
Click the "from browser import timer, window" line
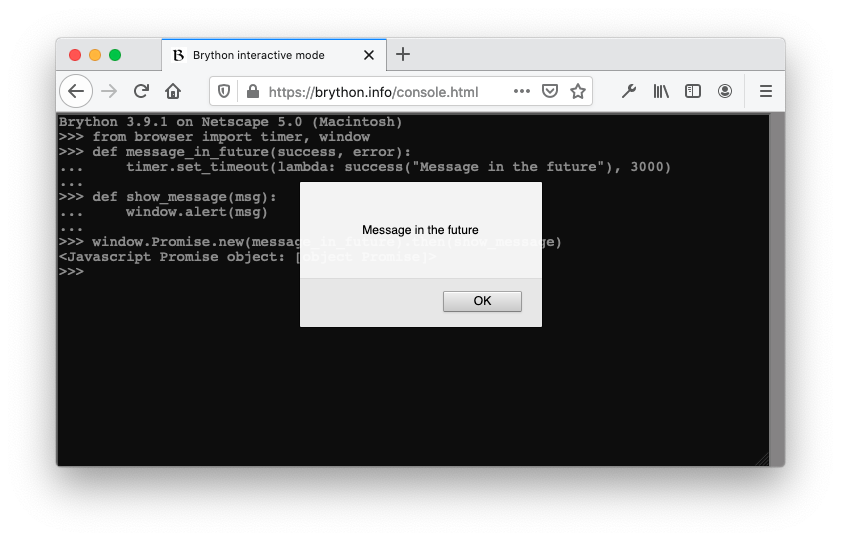214,137
